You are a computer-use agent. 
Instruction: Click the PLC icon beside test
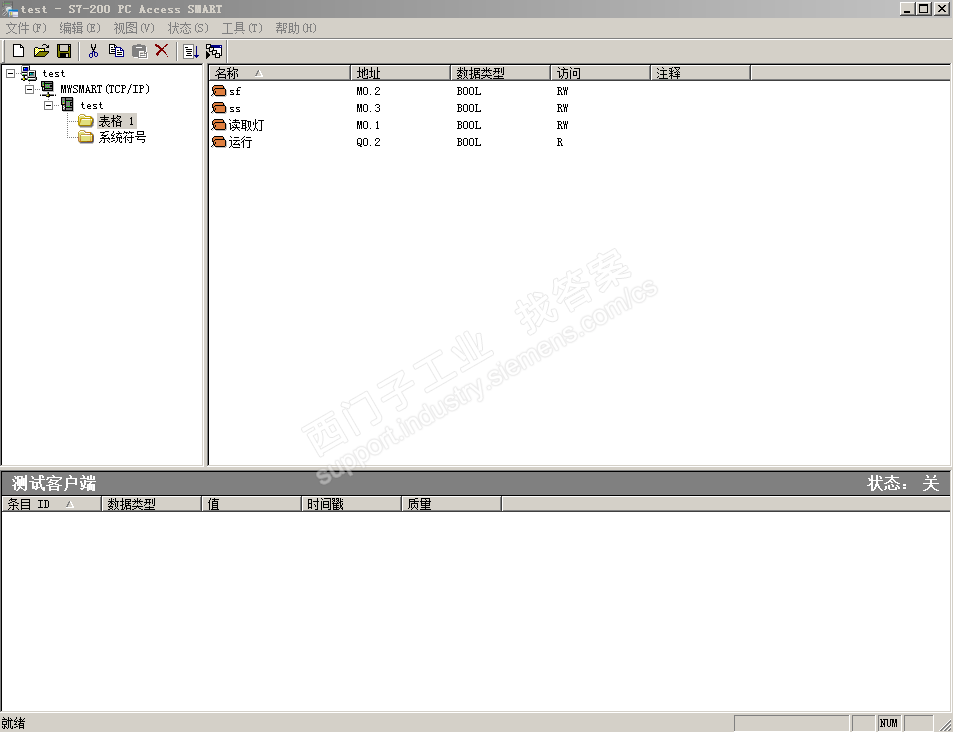point(67,105)
